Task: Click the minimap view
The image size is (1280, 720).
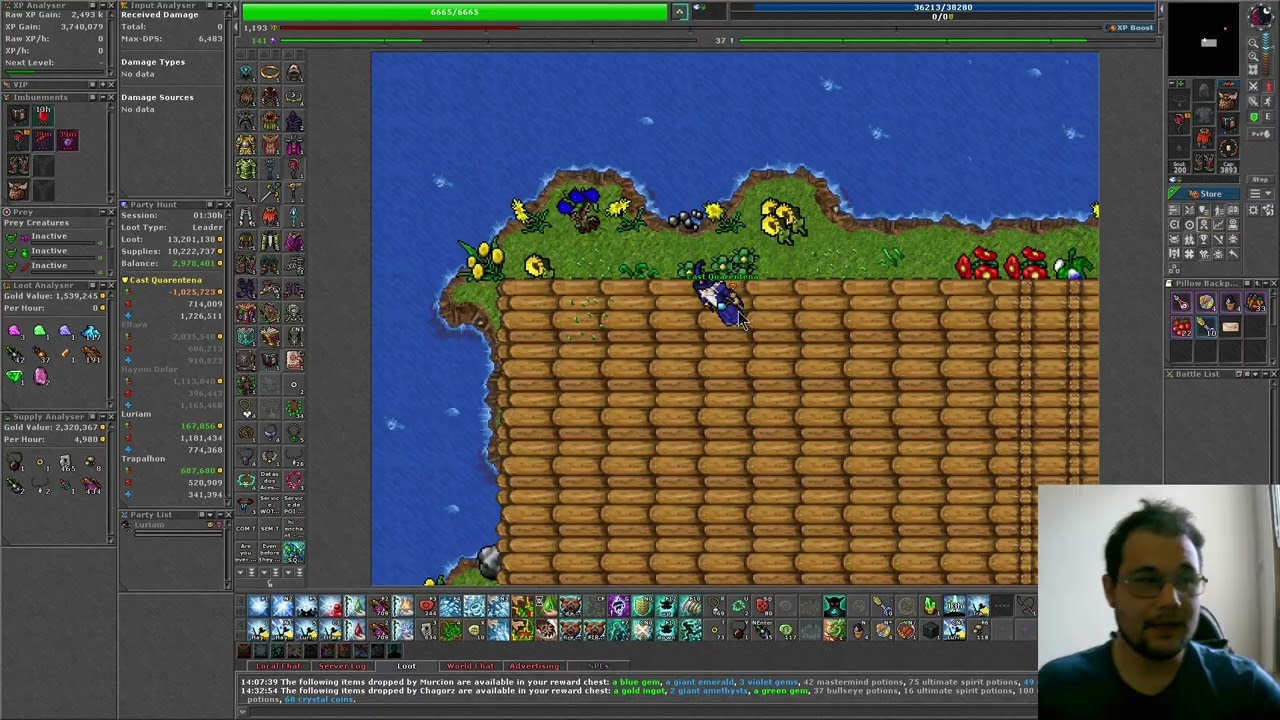Action: click(1205, 40)
